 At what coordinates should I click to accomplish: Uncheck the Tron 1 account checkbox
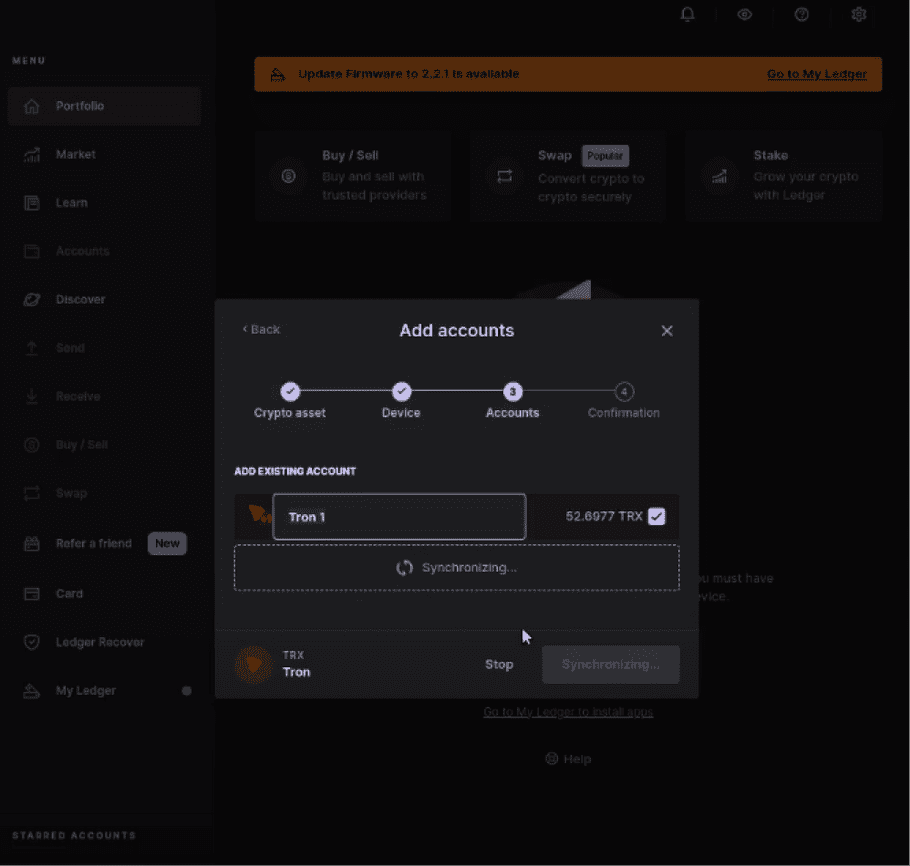[656, 517]
